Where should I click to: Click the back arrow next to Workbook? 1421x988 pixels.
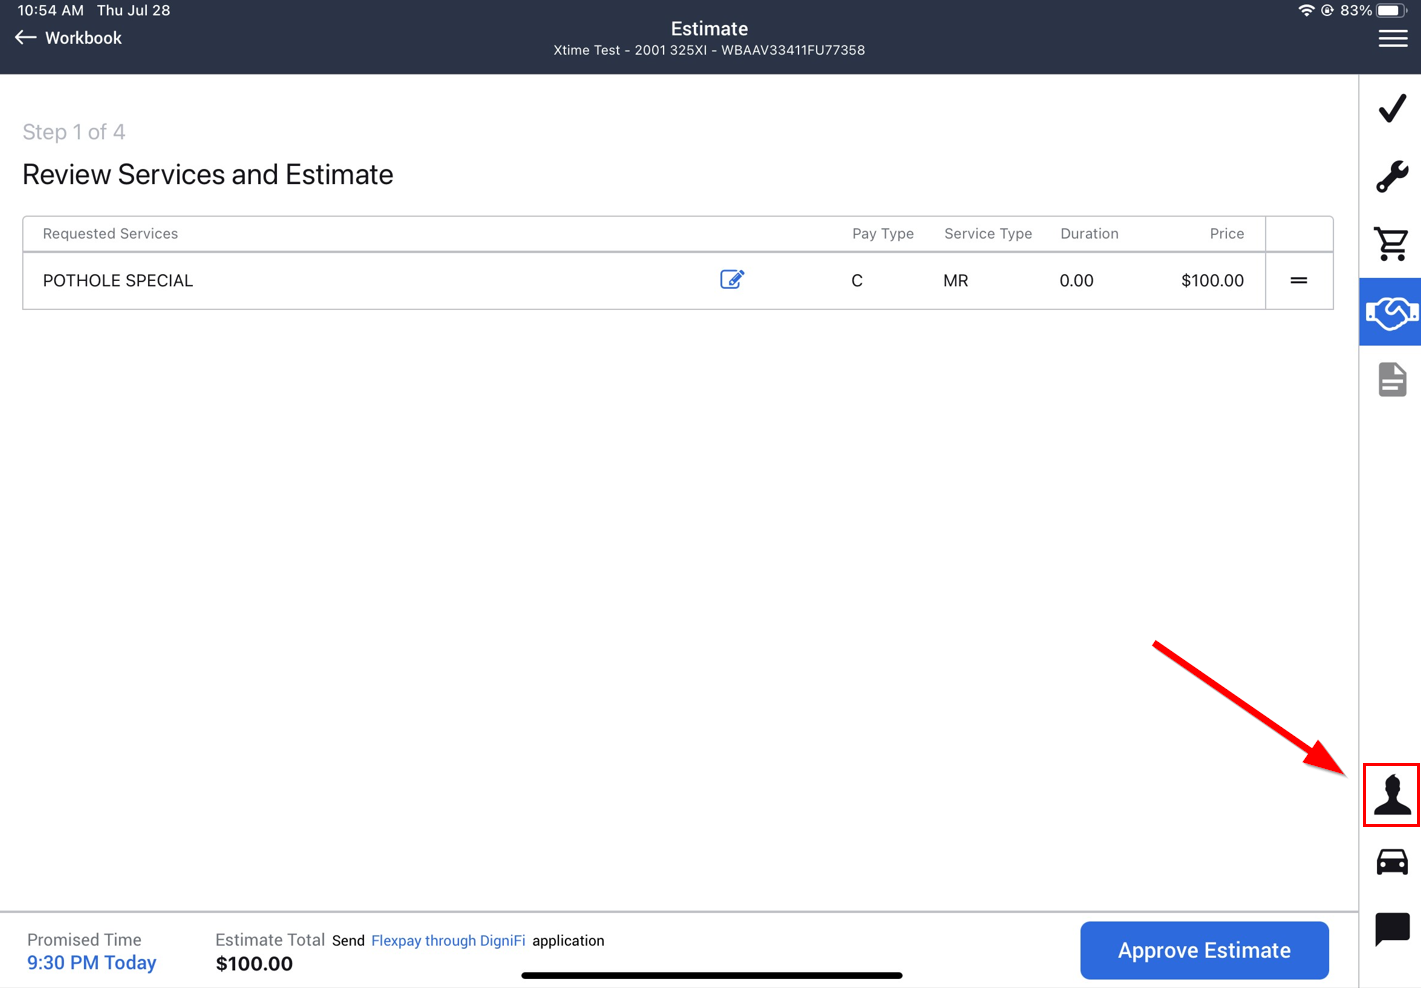click(25, 37)
